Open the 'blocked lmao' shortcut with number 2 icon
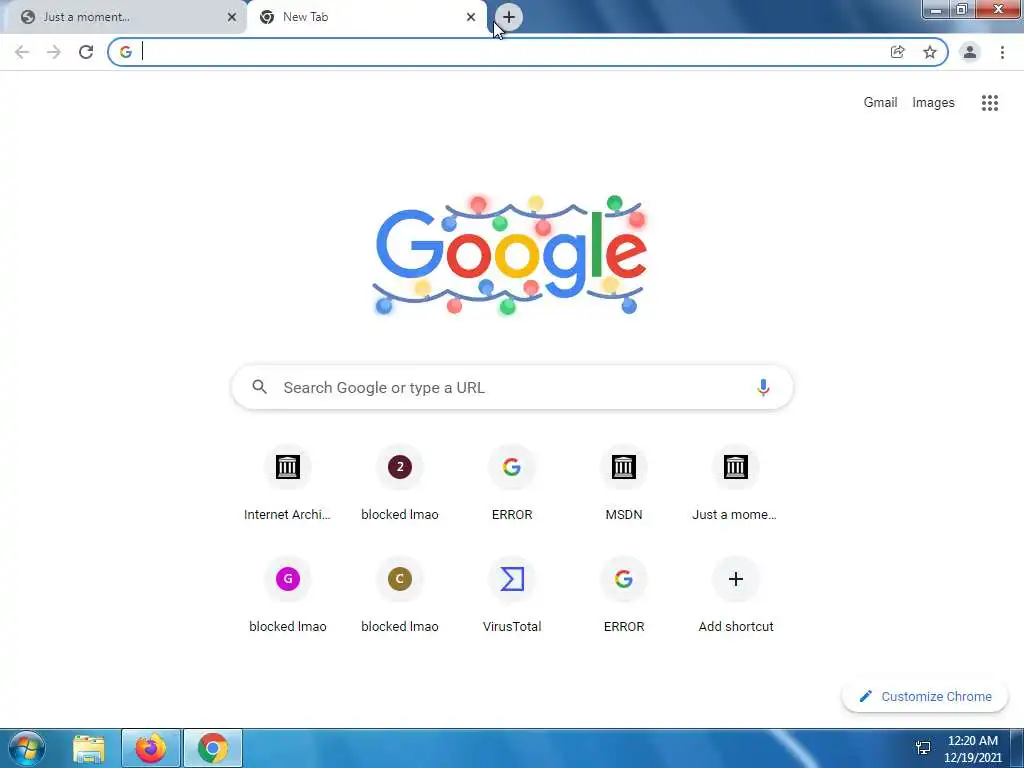The height and width of the screenshot is (768, 1024). 400,485
